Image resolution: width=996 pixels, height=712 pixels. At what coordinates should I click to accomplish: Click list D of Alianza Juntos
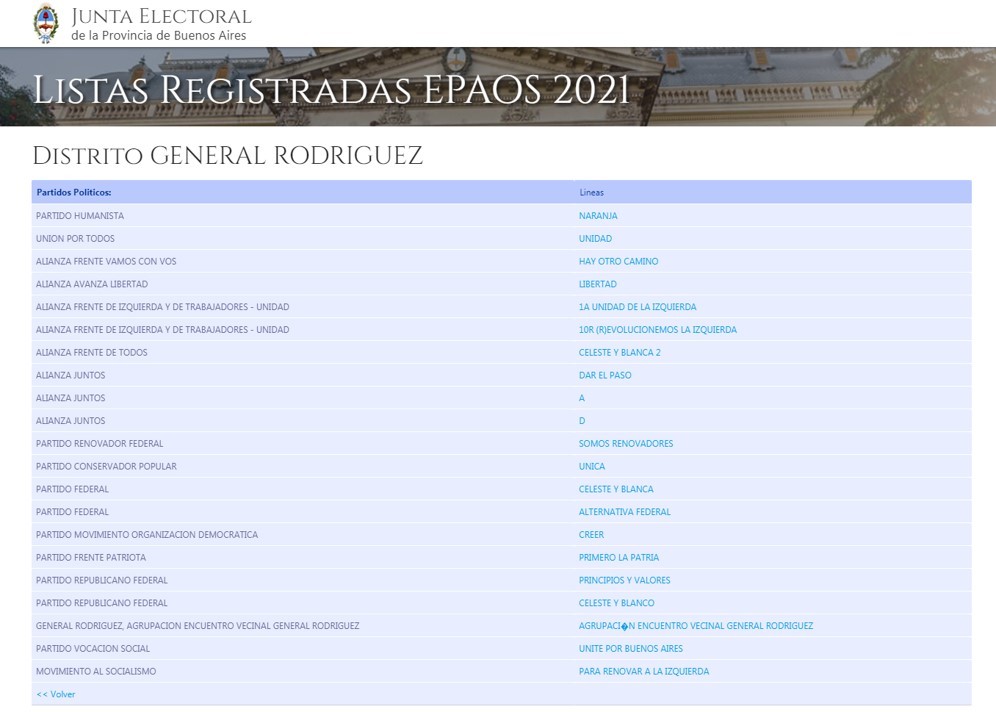(582, 421)
